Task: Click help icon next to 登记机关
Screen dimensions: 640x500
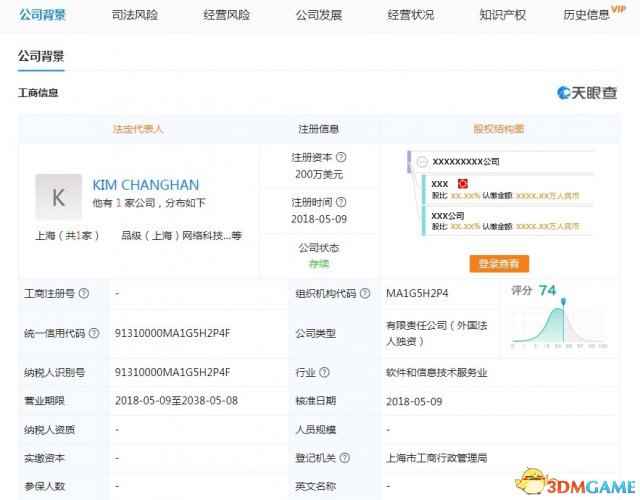Action: click(x=342, y=456)
